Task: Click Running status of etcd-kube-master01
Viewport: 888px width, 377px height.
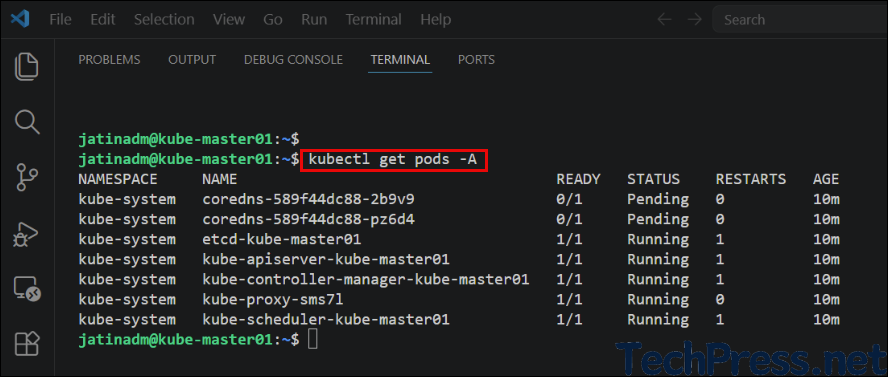Action: pyautogui.click(x=658, y=239)
